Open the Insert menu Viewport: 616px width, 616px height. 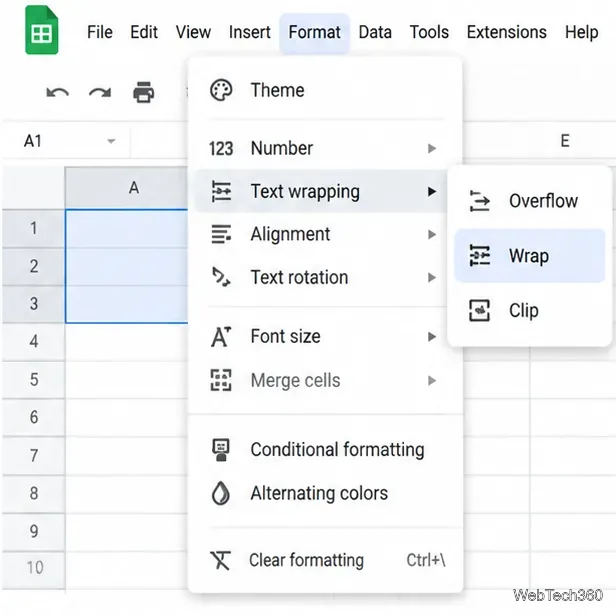[250, 32]
